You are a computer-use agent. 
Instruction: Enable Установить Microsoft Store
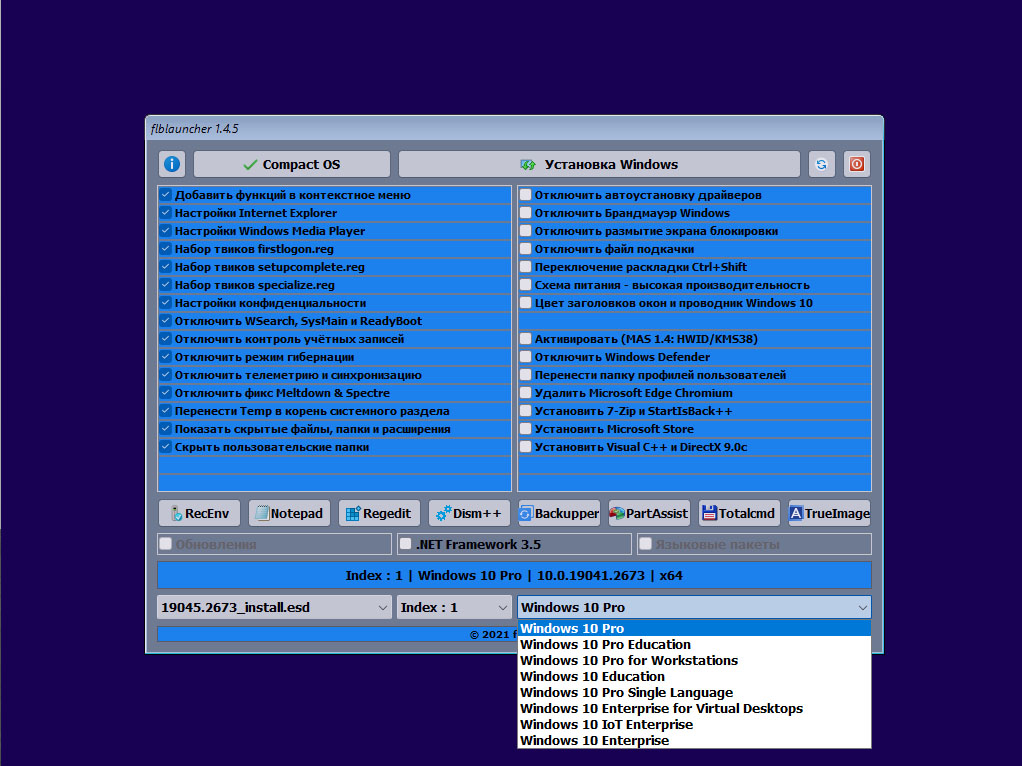tap(526, 429)
